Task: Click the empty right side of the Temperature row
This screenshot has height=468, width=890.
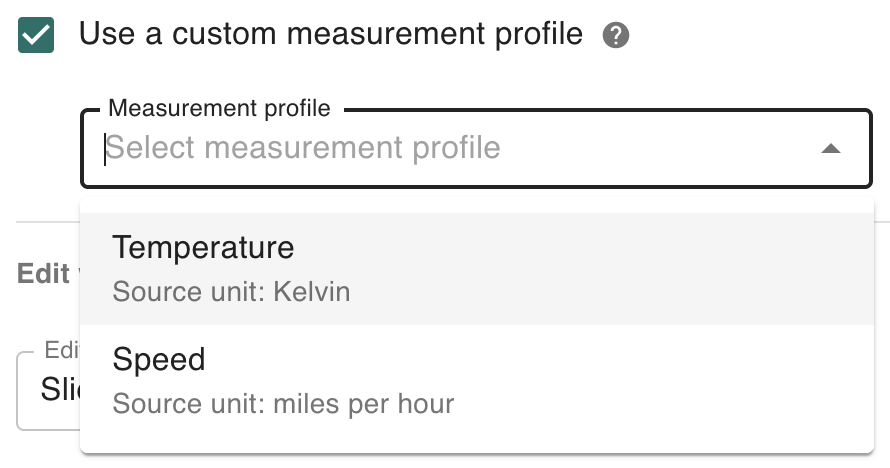Action: point(700,268)
